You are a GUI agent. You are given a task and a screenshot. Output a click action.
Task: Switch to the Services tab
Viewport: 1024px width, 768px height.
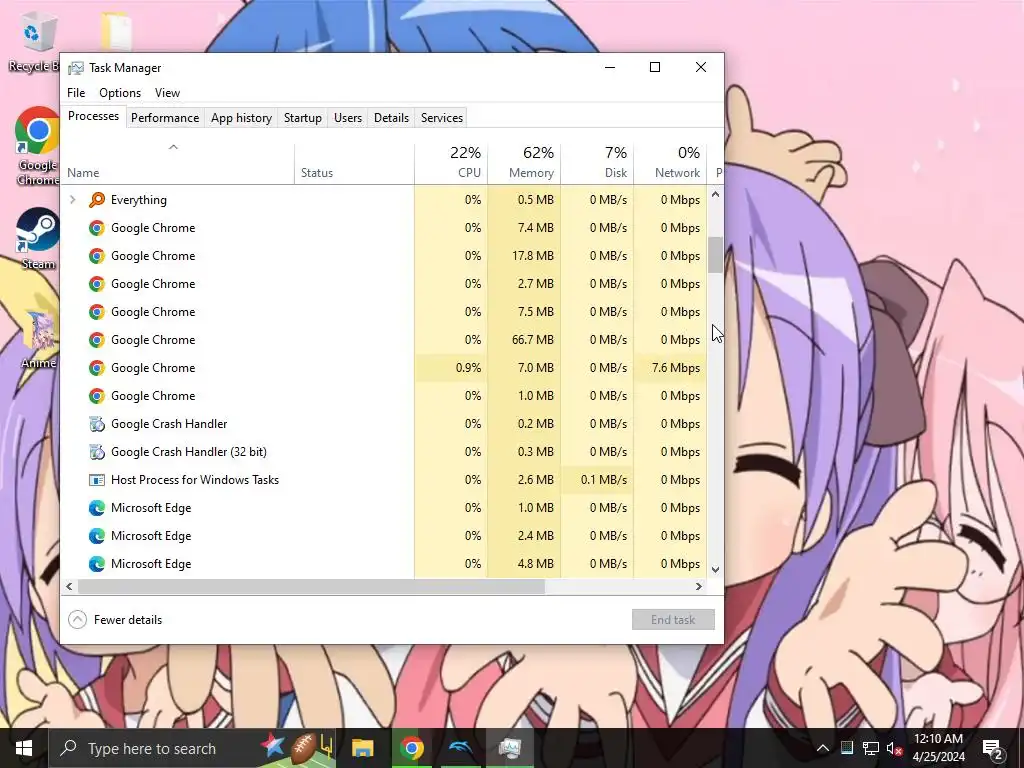click(441, 118)
